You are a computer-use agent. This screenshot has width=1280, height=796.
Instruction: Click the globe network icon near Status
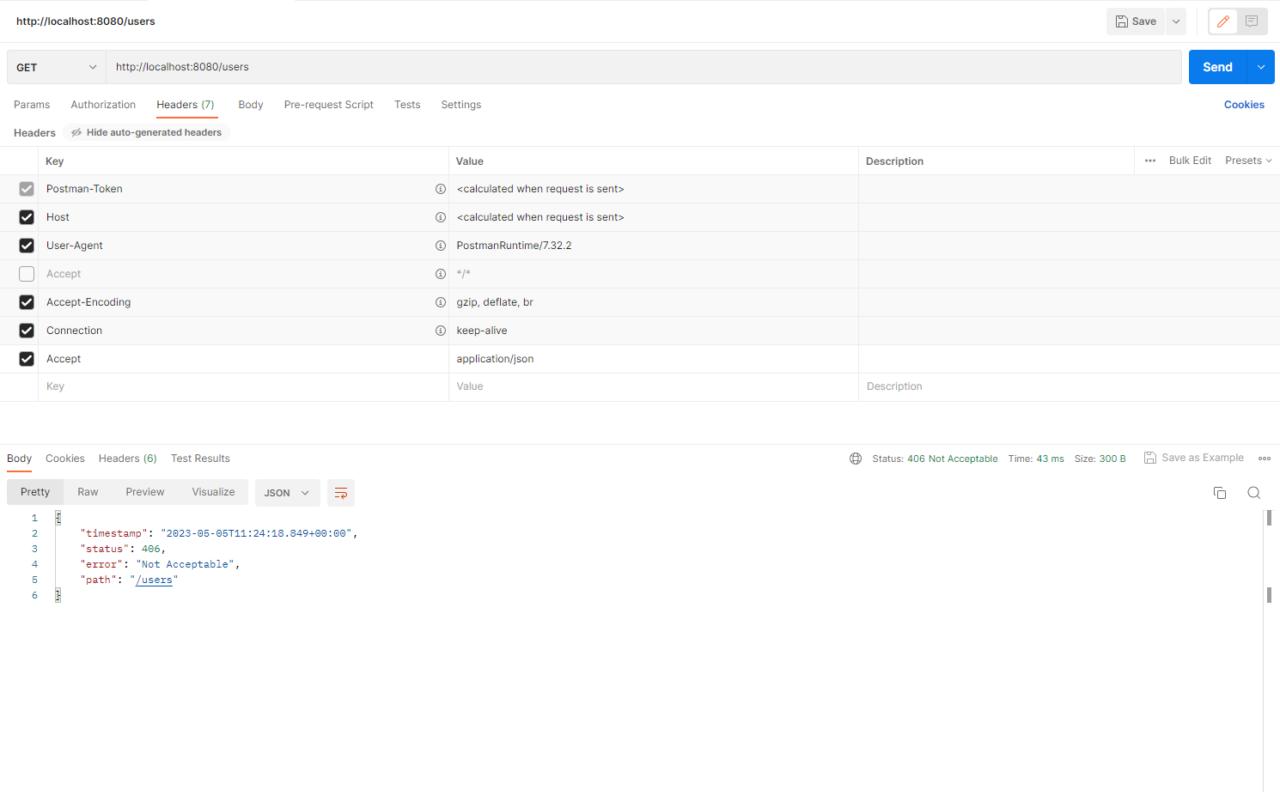855,459
